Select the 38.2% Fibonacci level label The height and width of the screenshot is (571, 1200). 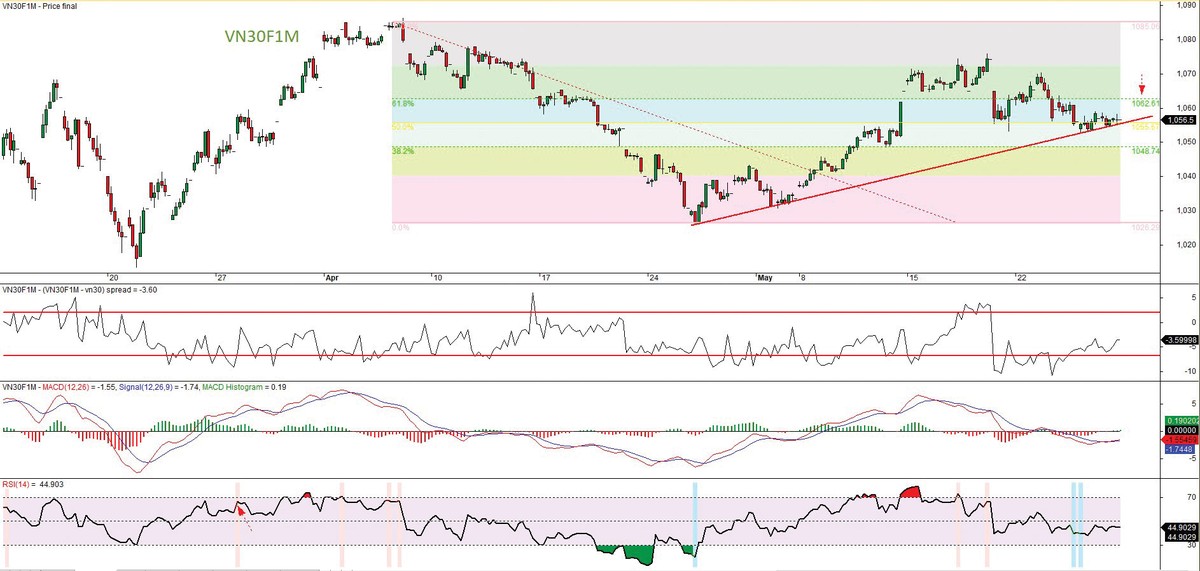point(402,151)
